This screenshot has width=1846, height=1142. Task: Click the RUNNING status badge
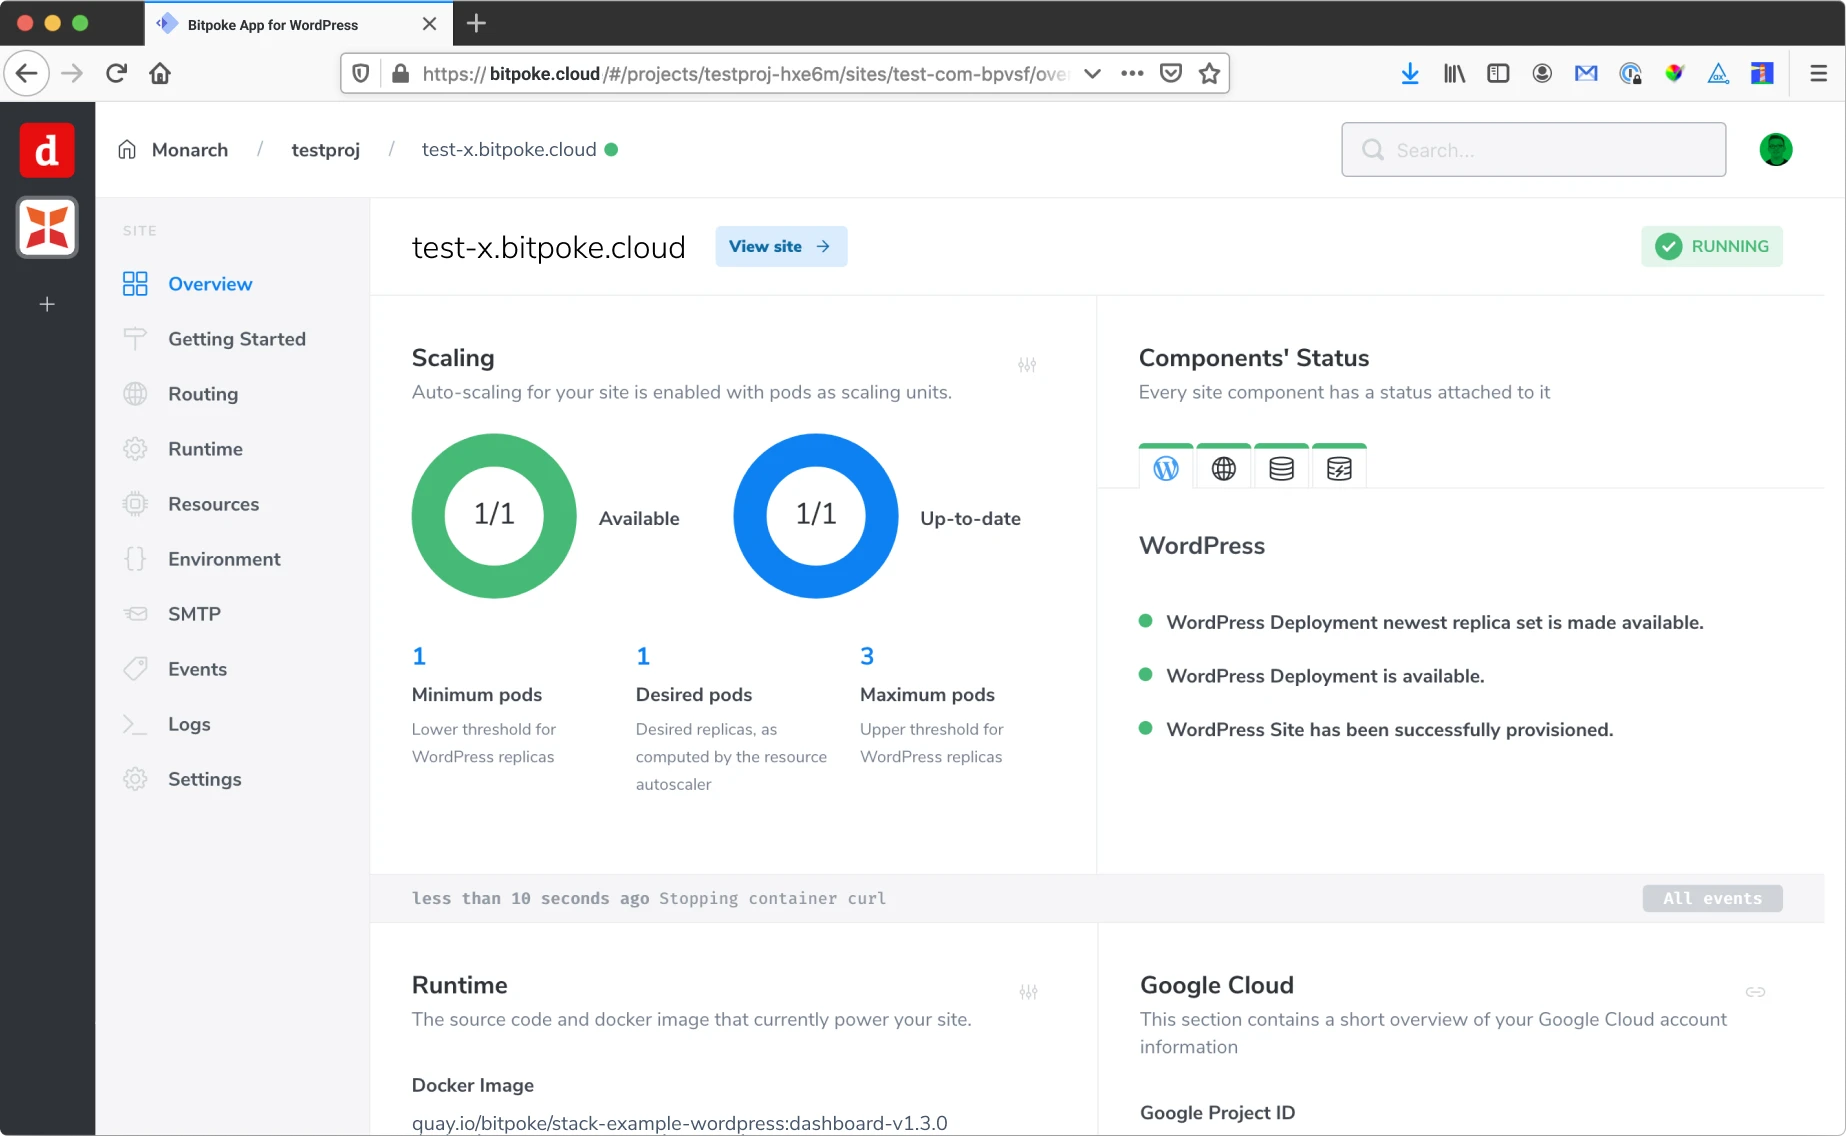(1711, 246)
